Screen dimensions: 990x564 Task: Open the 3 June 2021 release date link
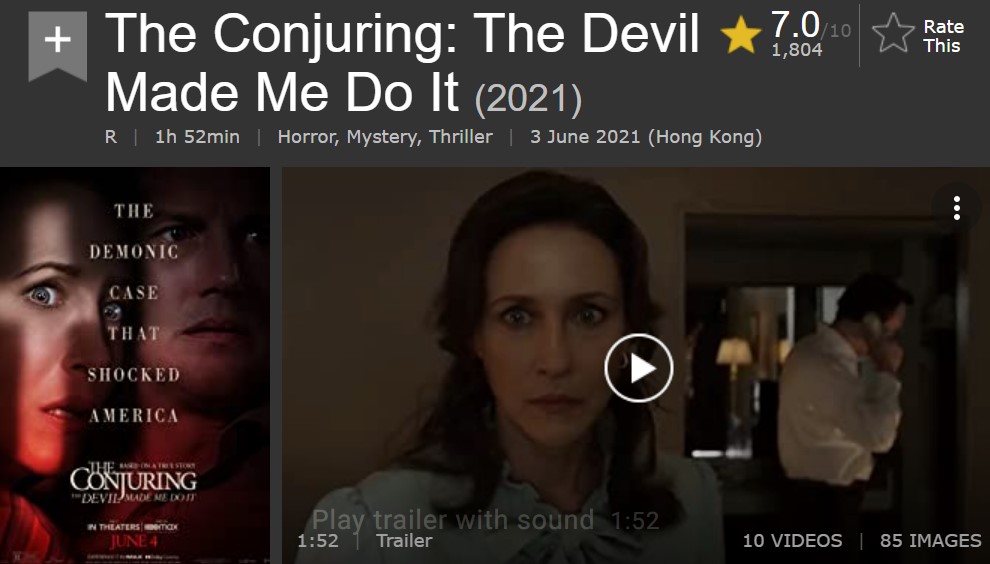(x=646, y=137)
